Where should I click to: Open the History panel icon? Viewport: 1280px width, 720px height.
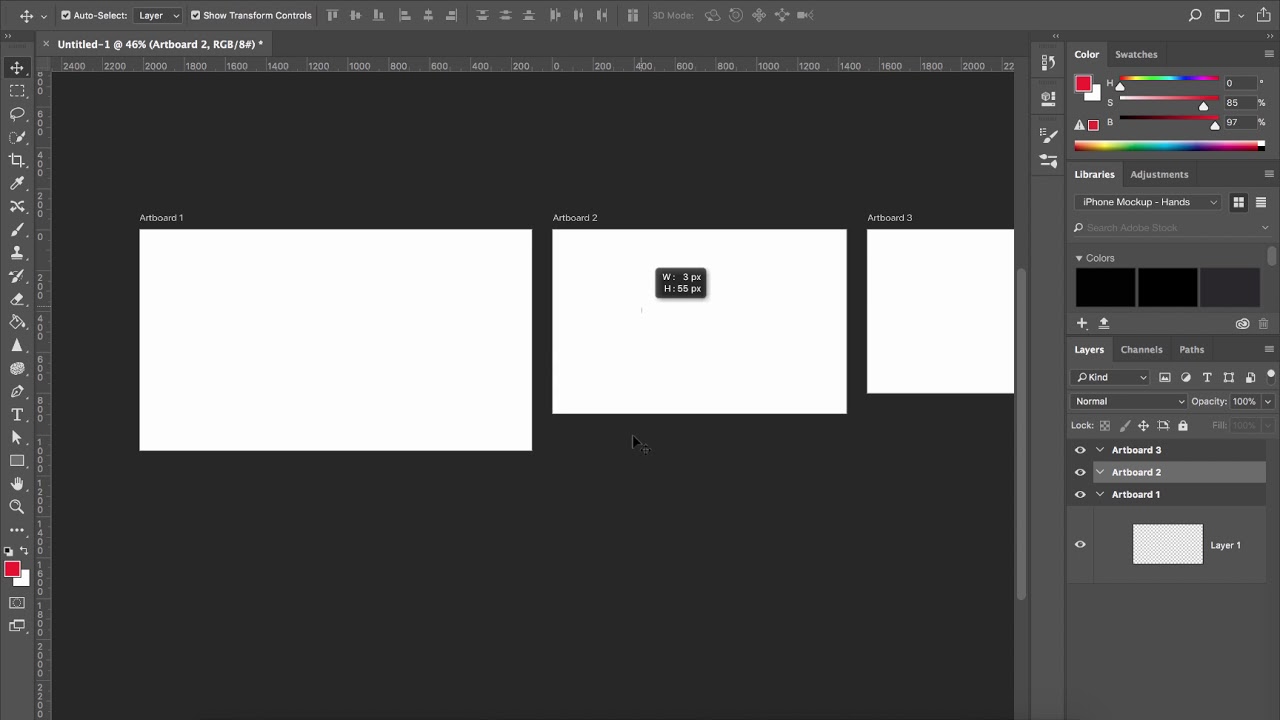pyautogui.click(x=1048, y=62)
